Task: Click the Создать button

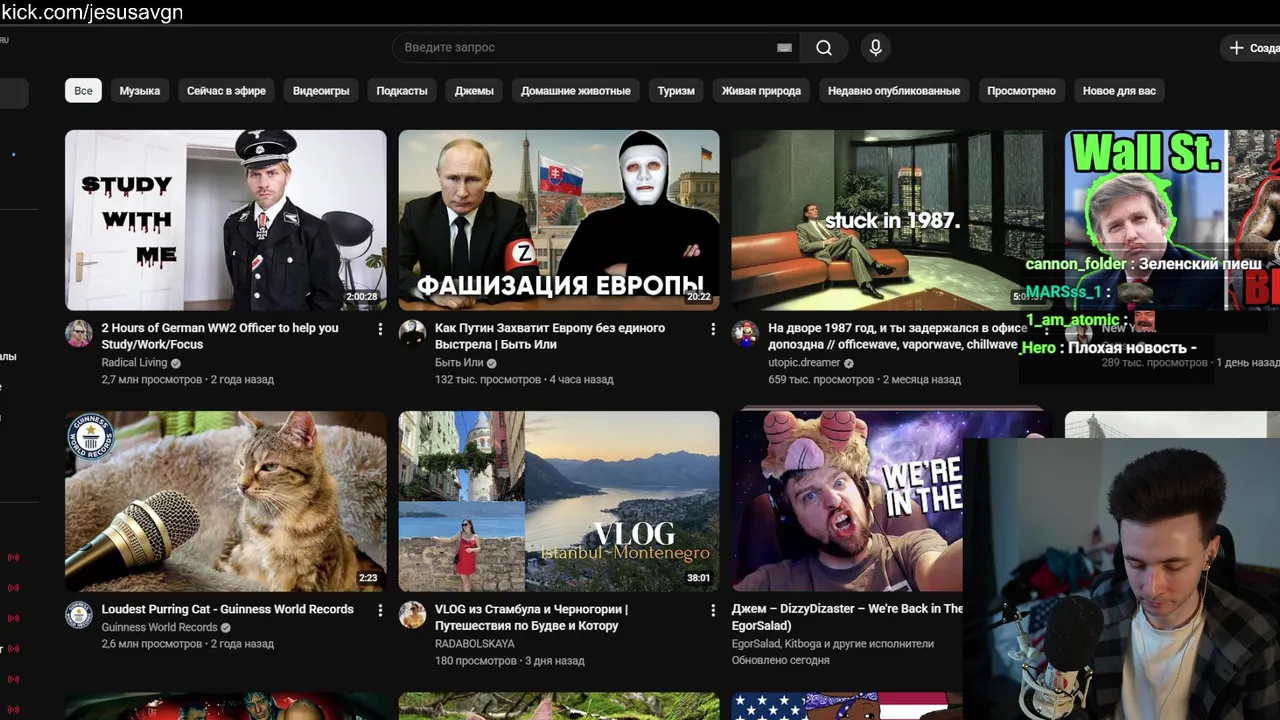Action: [x=1252, y=48]
